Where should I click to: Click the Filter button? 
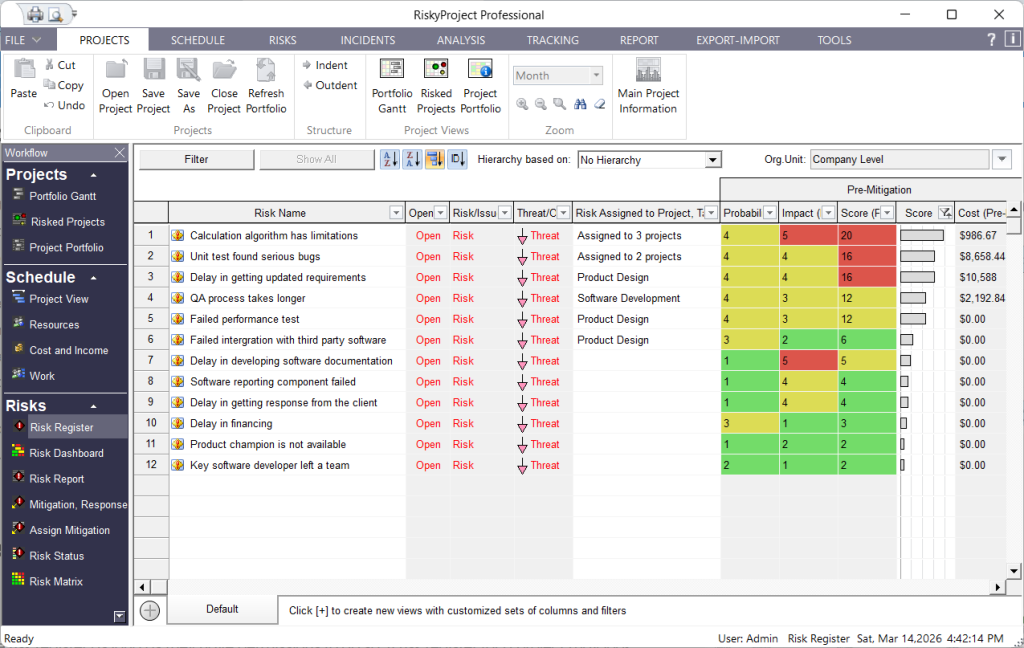coord(196,160)
